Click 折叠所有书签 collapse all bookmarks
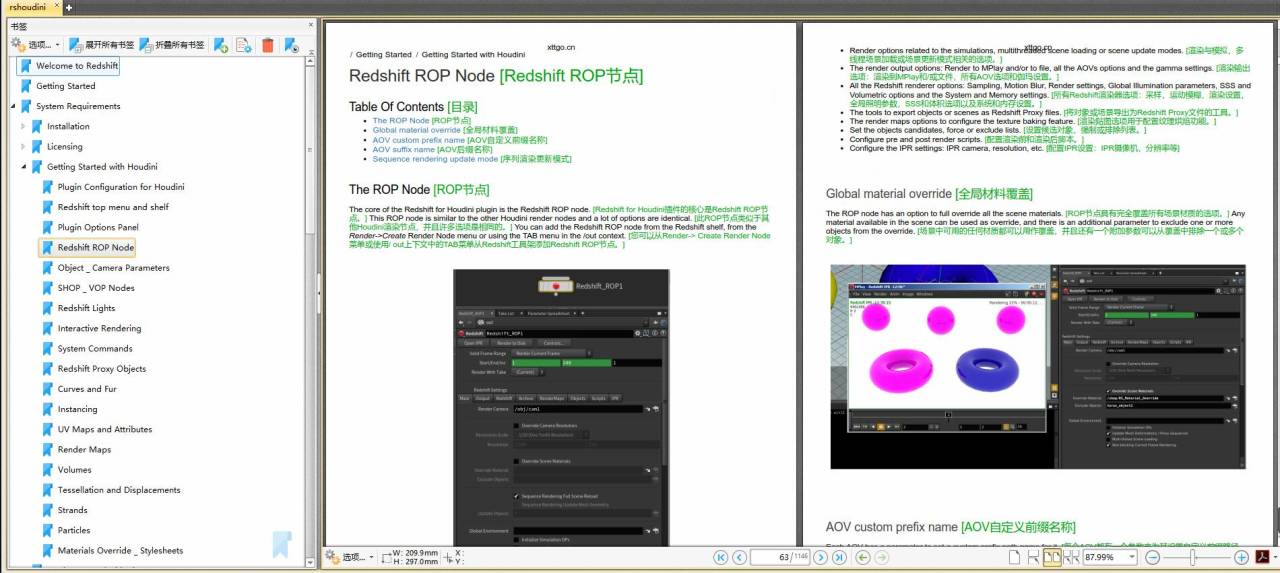Screen dimensions: 1280x573 (x=172, y=45)
